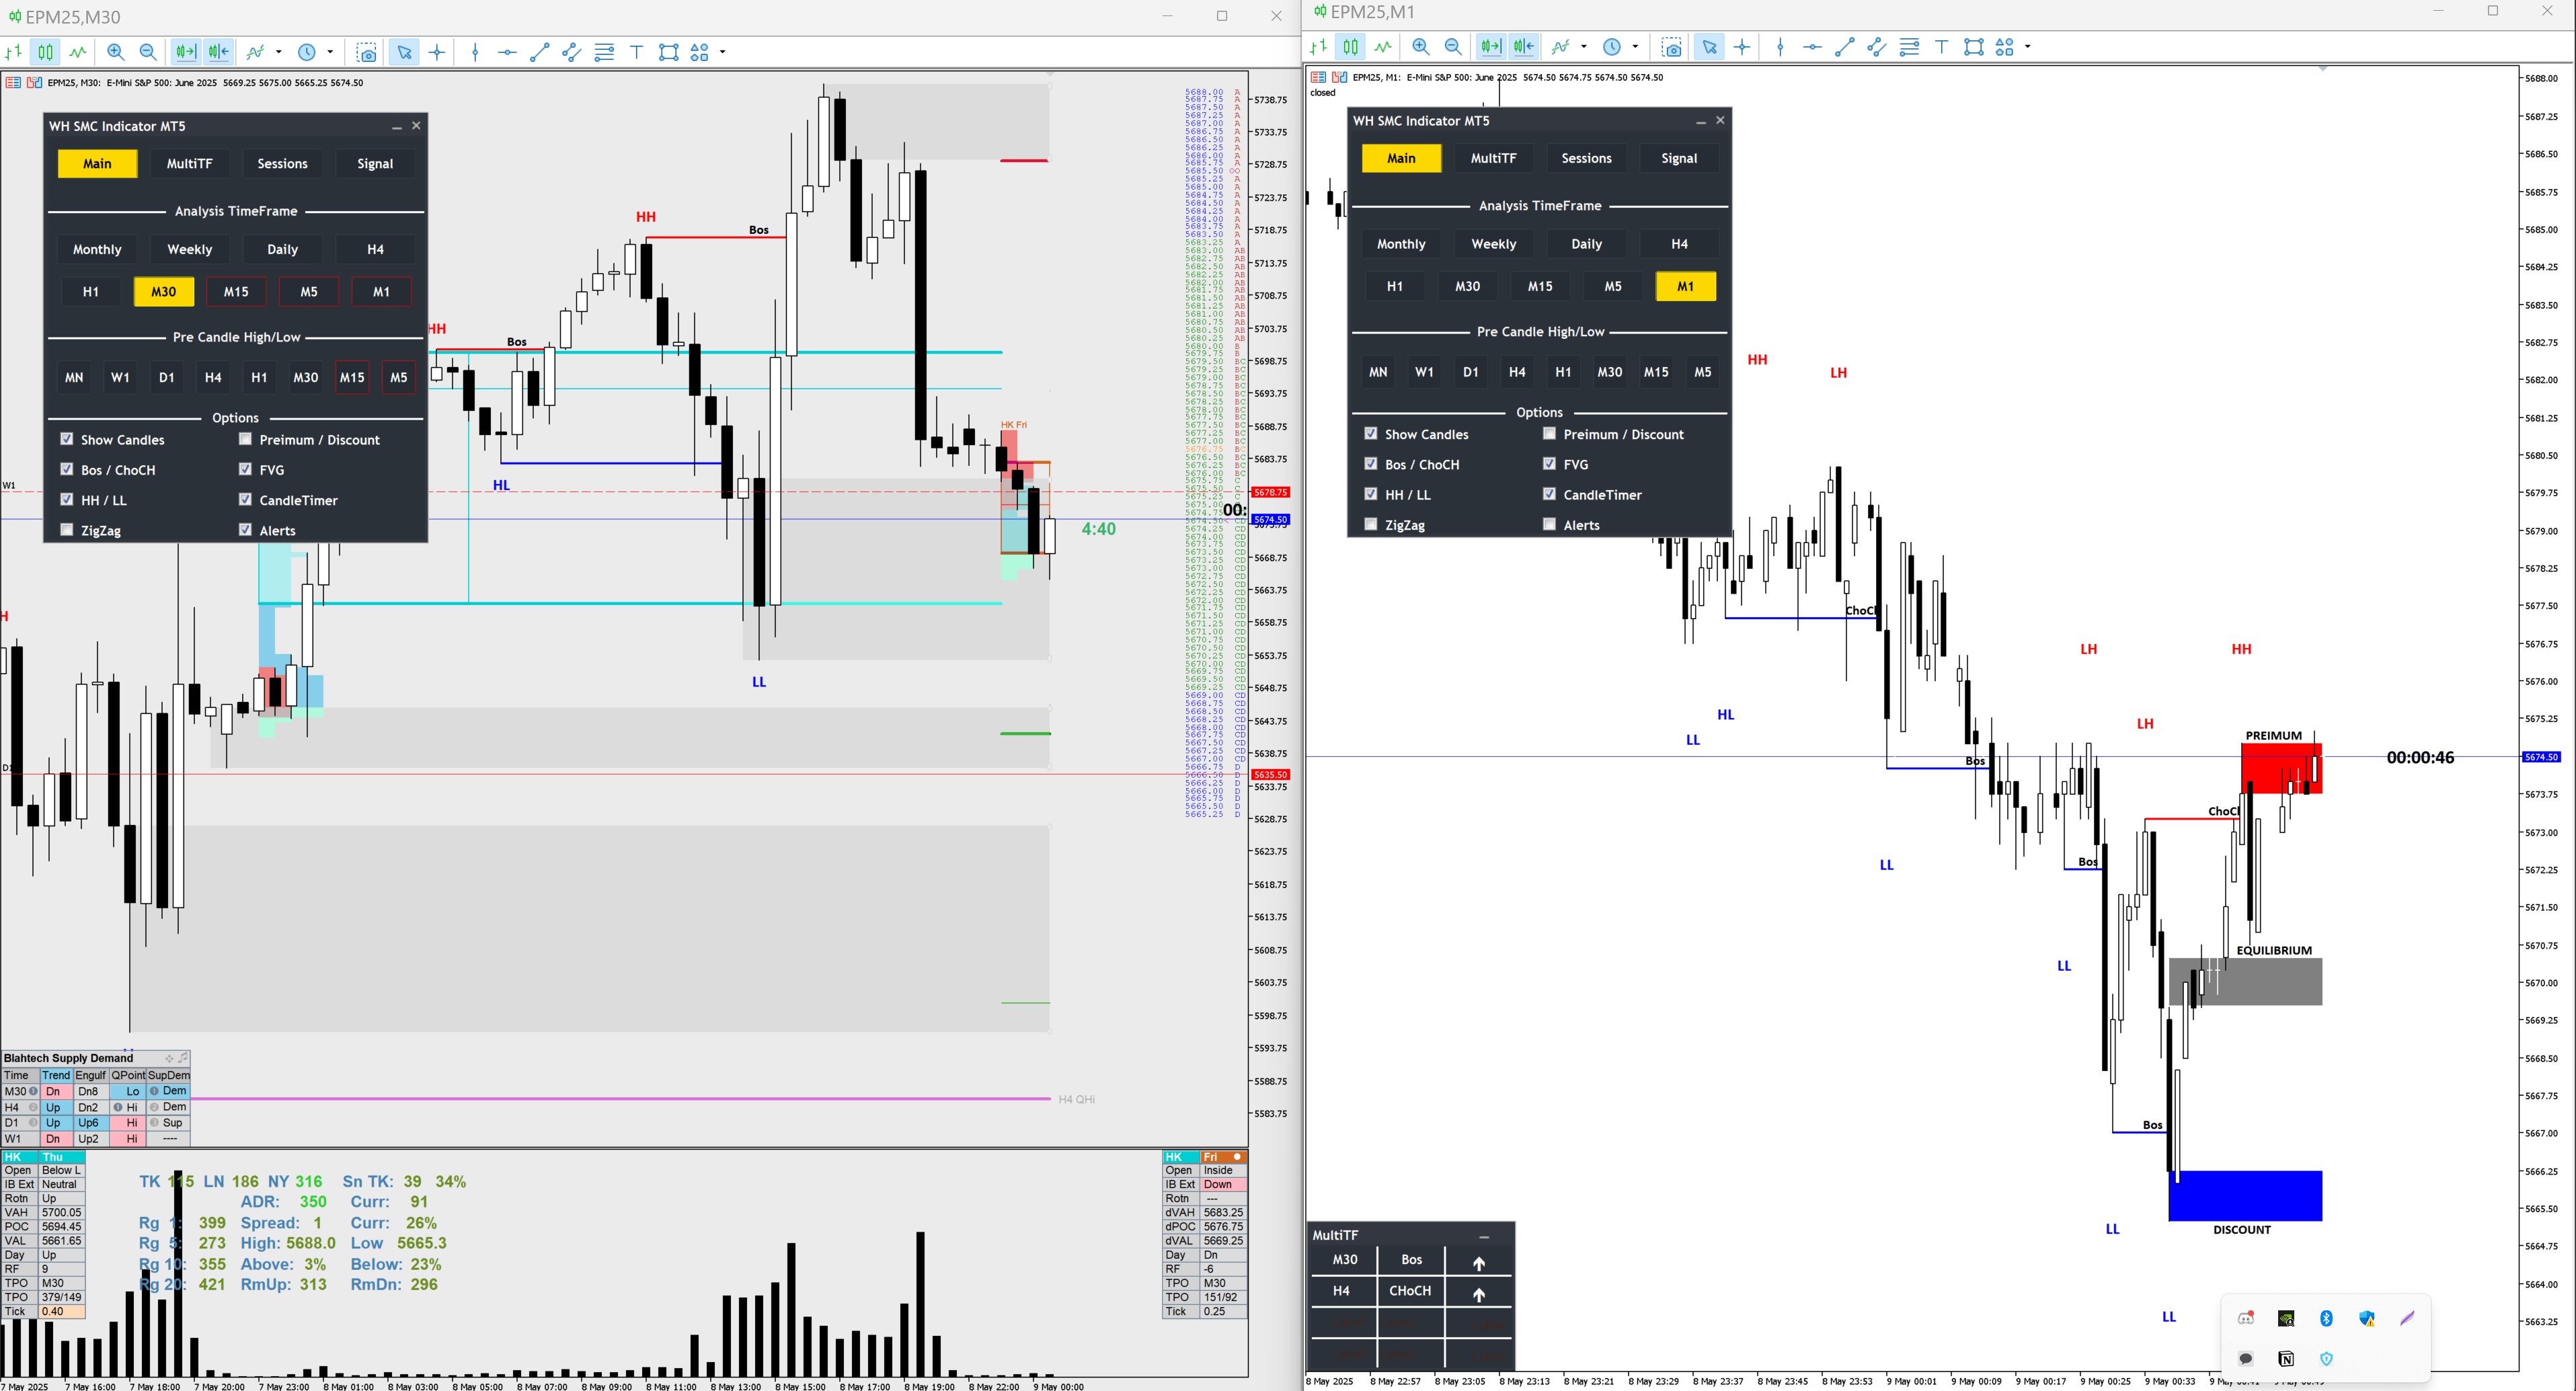The height and width of the screenshot is (1391, 2576).
Task: Select text tool in left toolbar
Action: pos(636,52)
